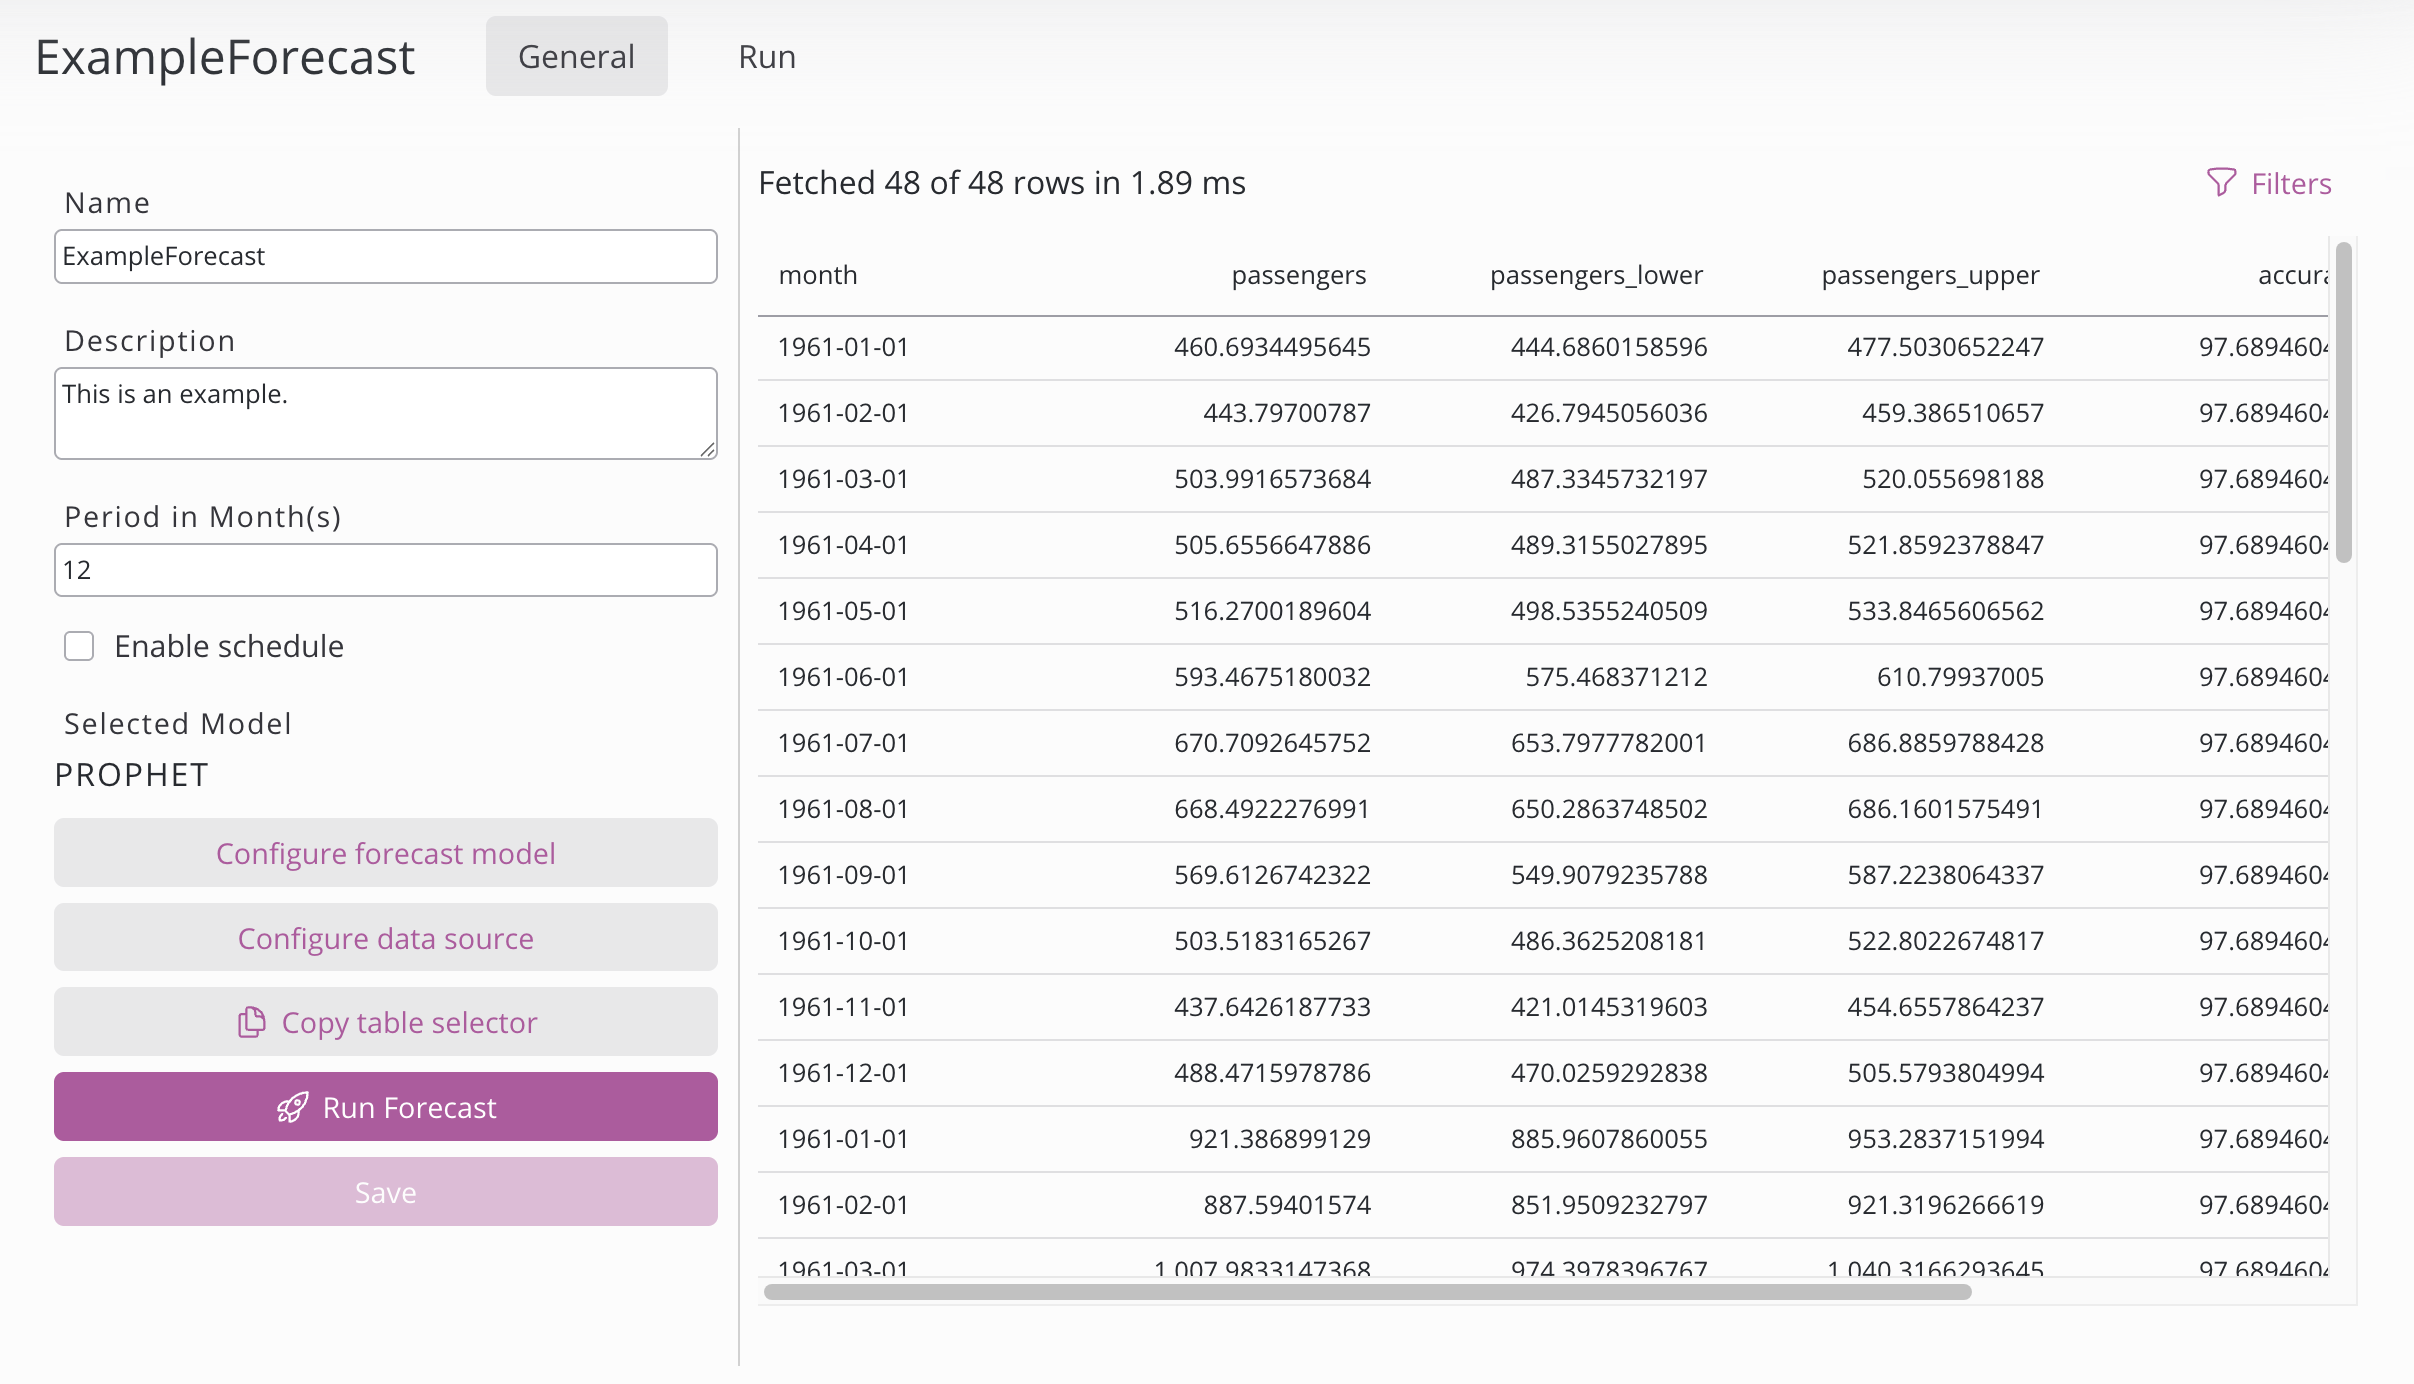The width and height of the screenshot is (2414, 1384).
Task: Click Configure data source
Action: pos(385,938)
